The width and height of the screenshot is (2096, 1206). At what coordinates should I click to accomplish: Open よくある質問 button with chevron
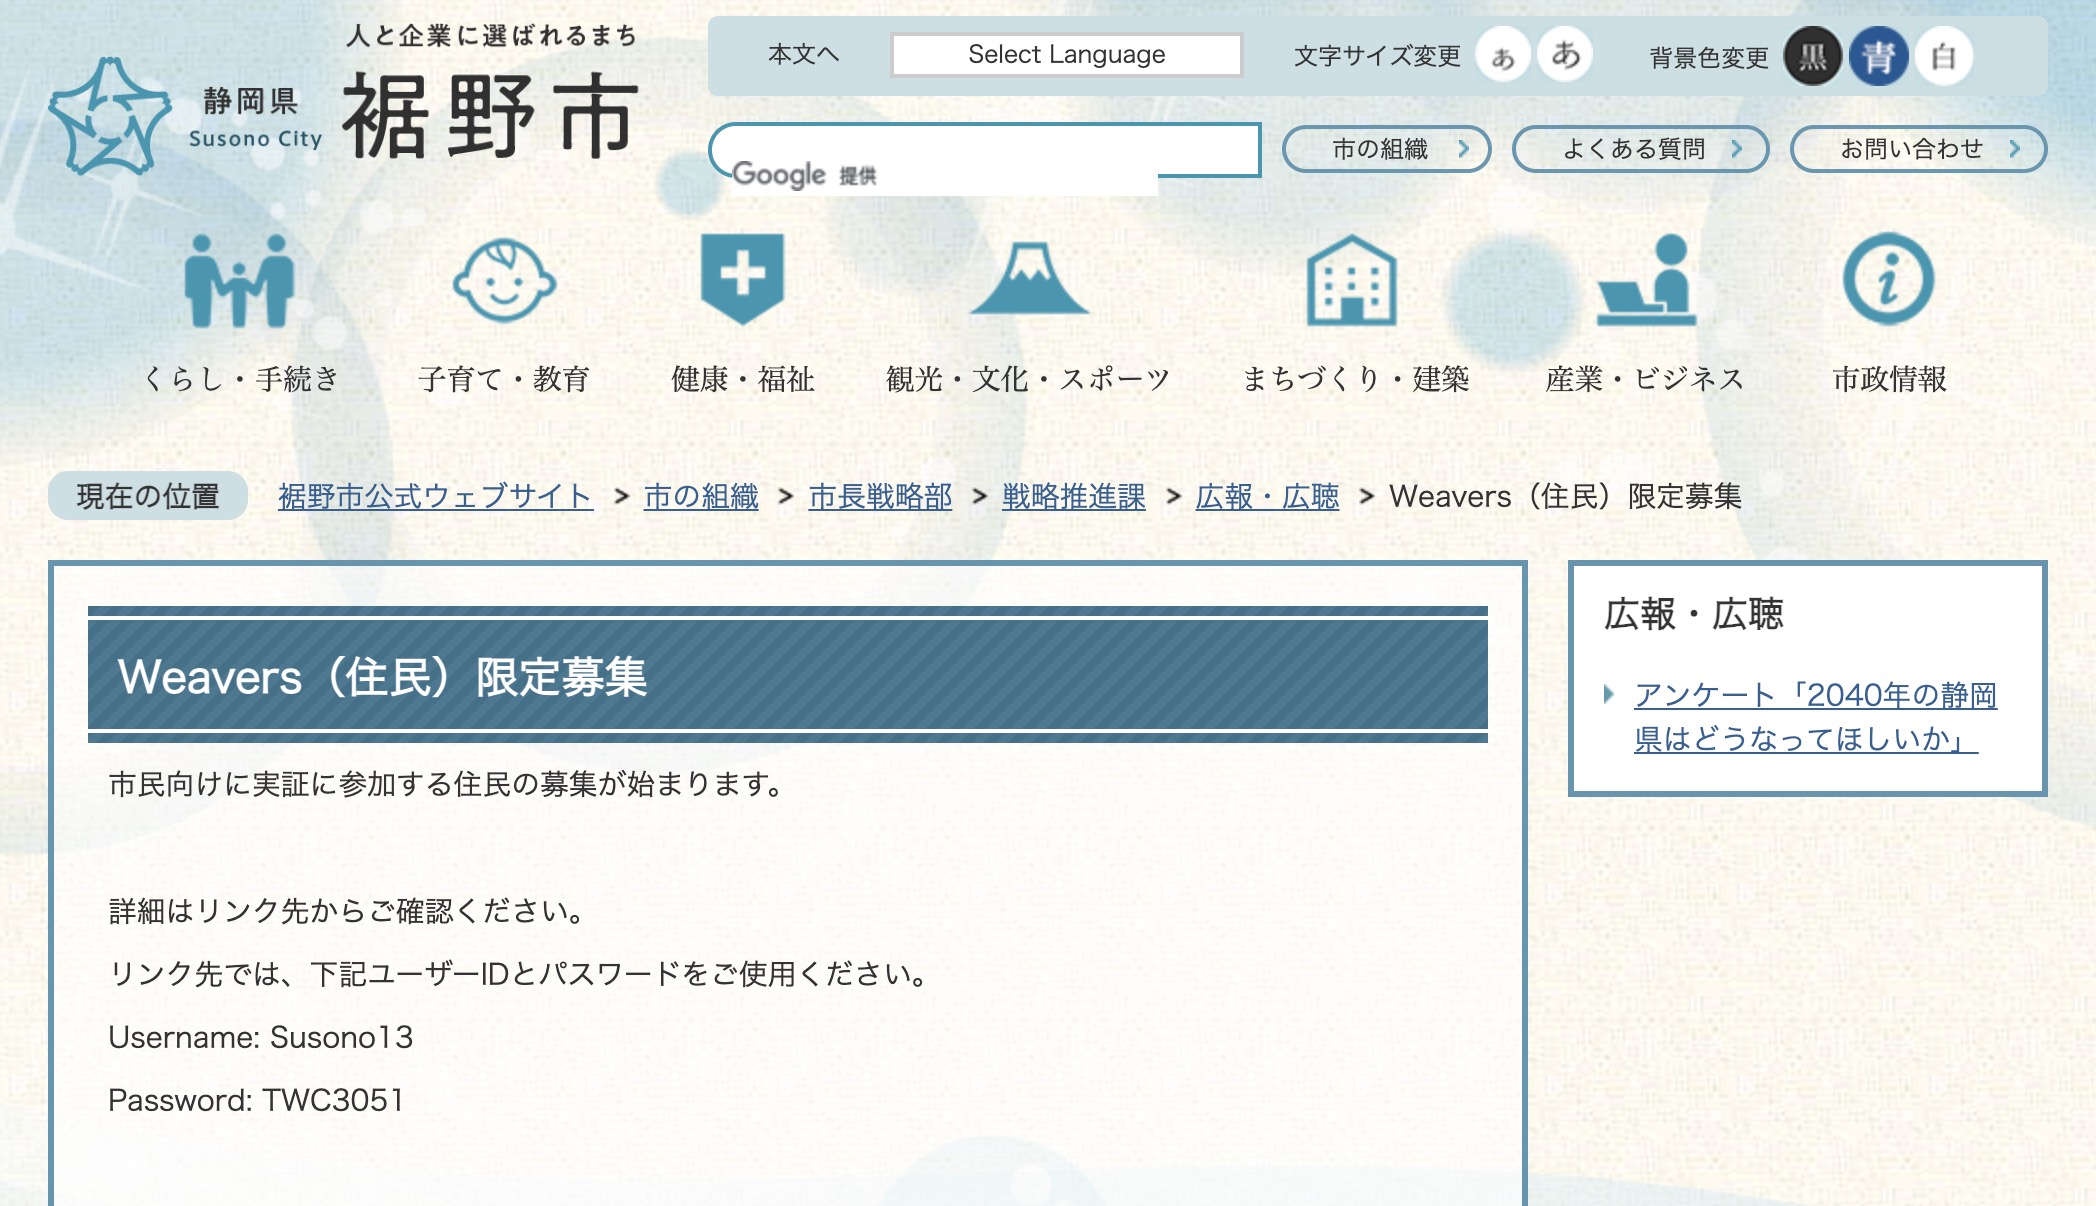pyautogui.click(x=1640, y=149)
